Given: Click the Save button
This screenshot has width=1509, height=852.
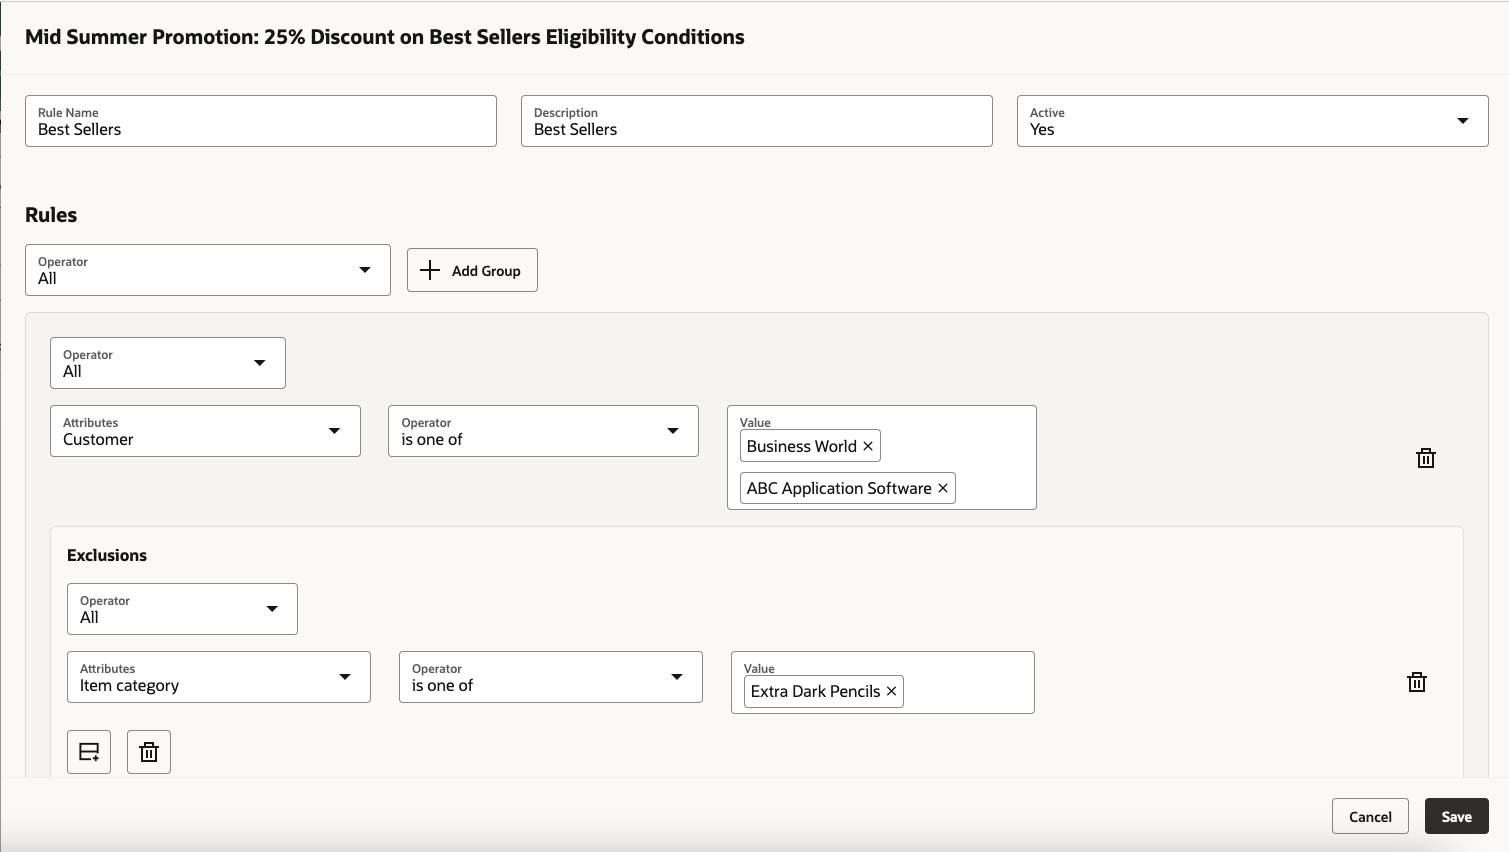Looking at the screenshot, I should point(1456,816).
